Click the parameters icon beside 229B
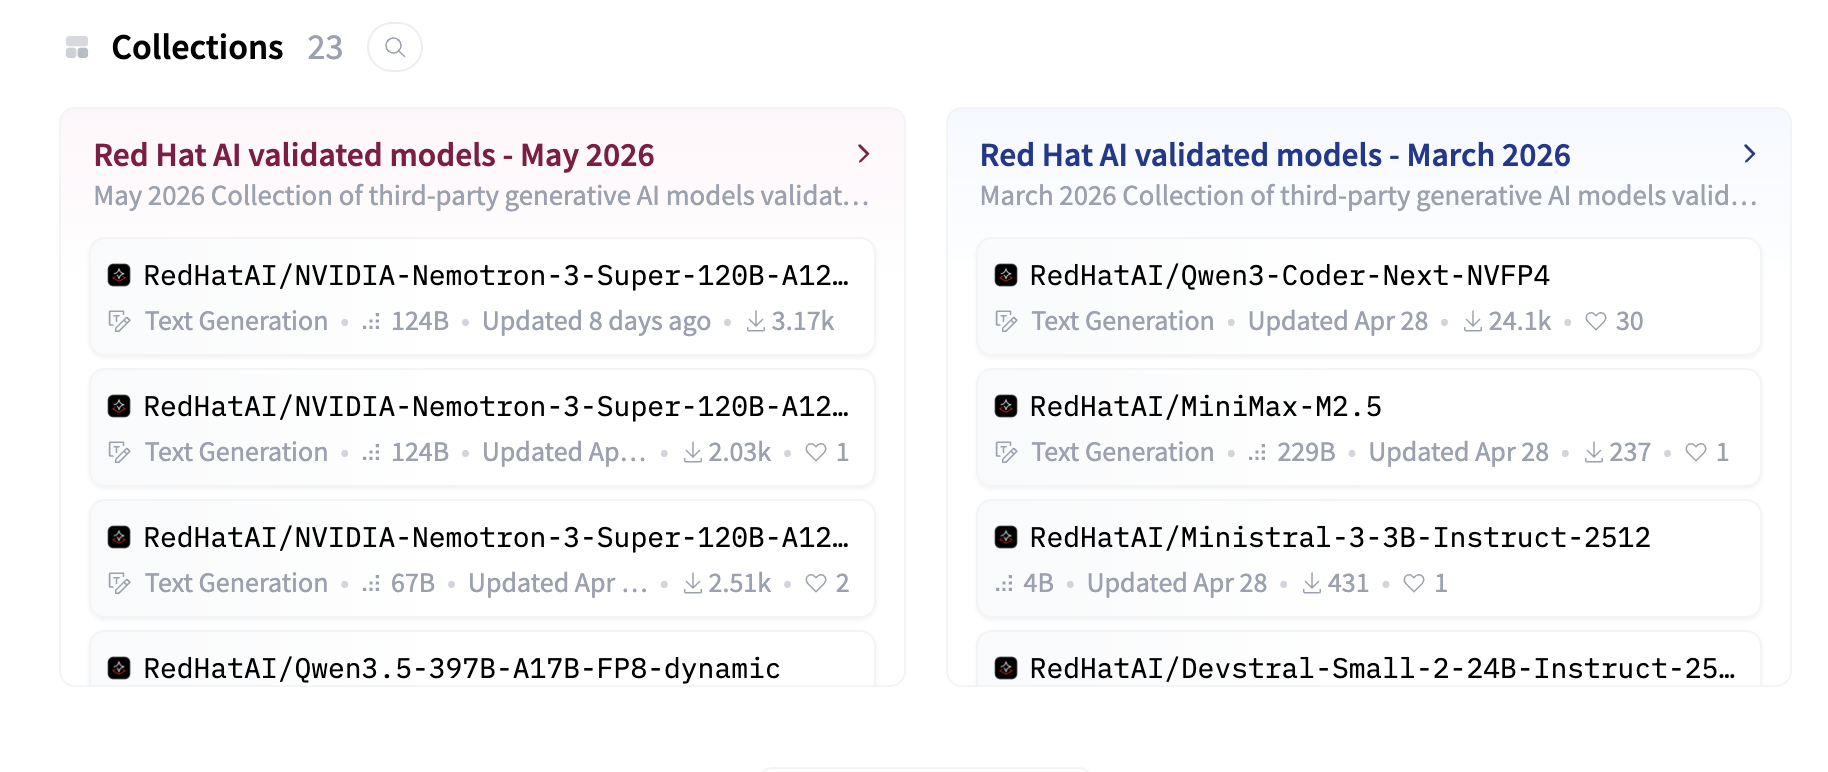Image resolution: width=1828 pixels, height=772 pixels. (x=1257, y=452)
